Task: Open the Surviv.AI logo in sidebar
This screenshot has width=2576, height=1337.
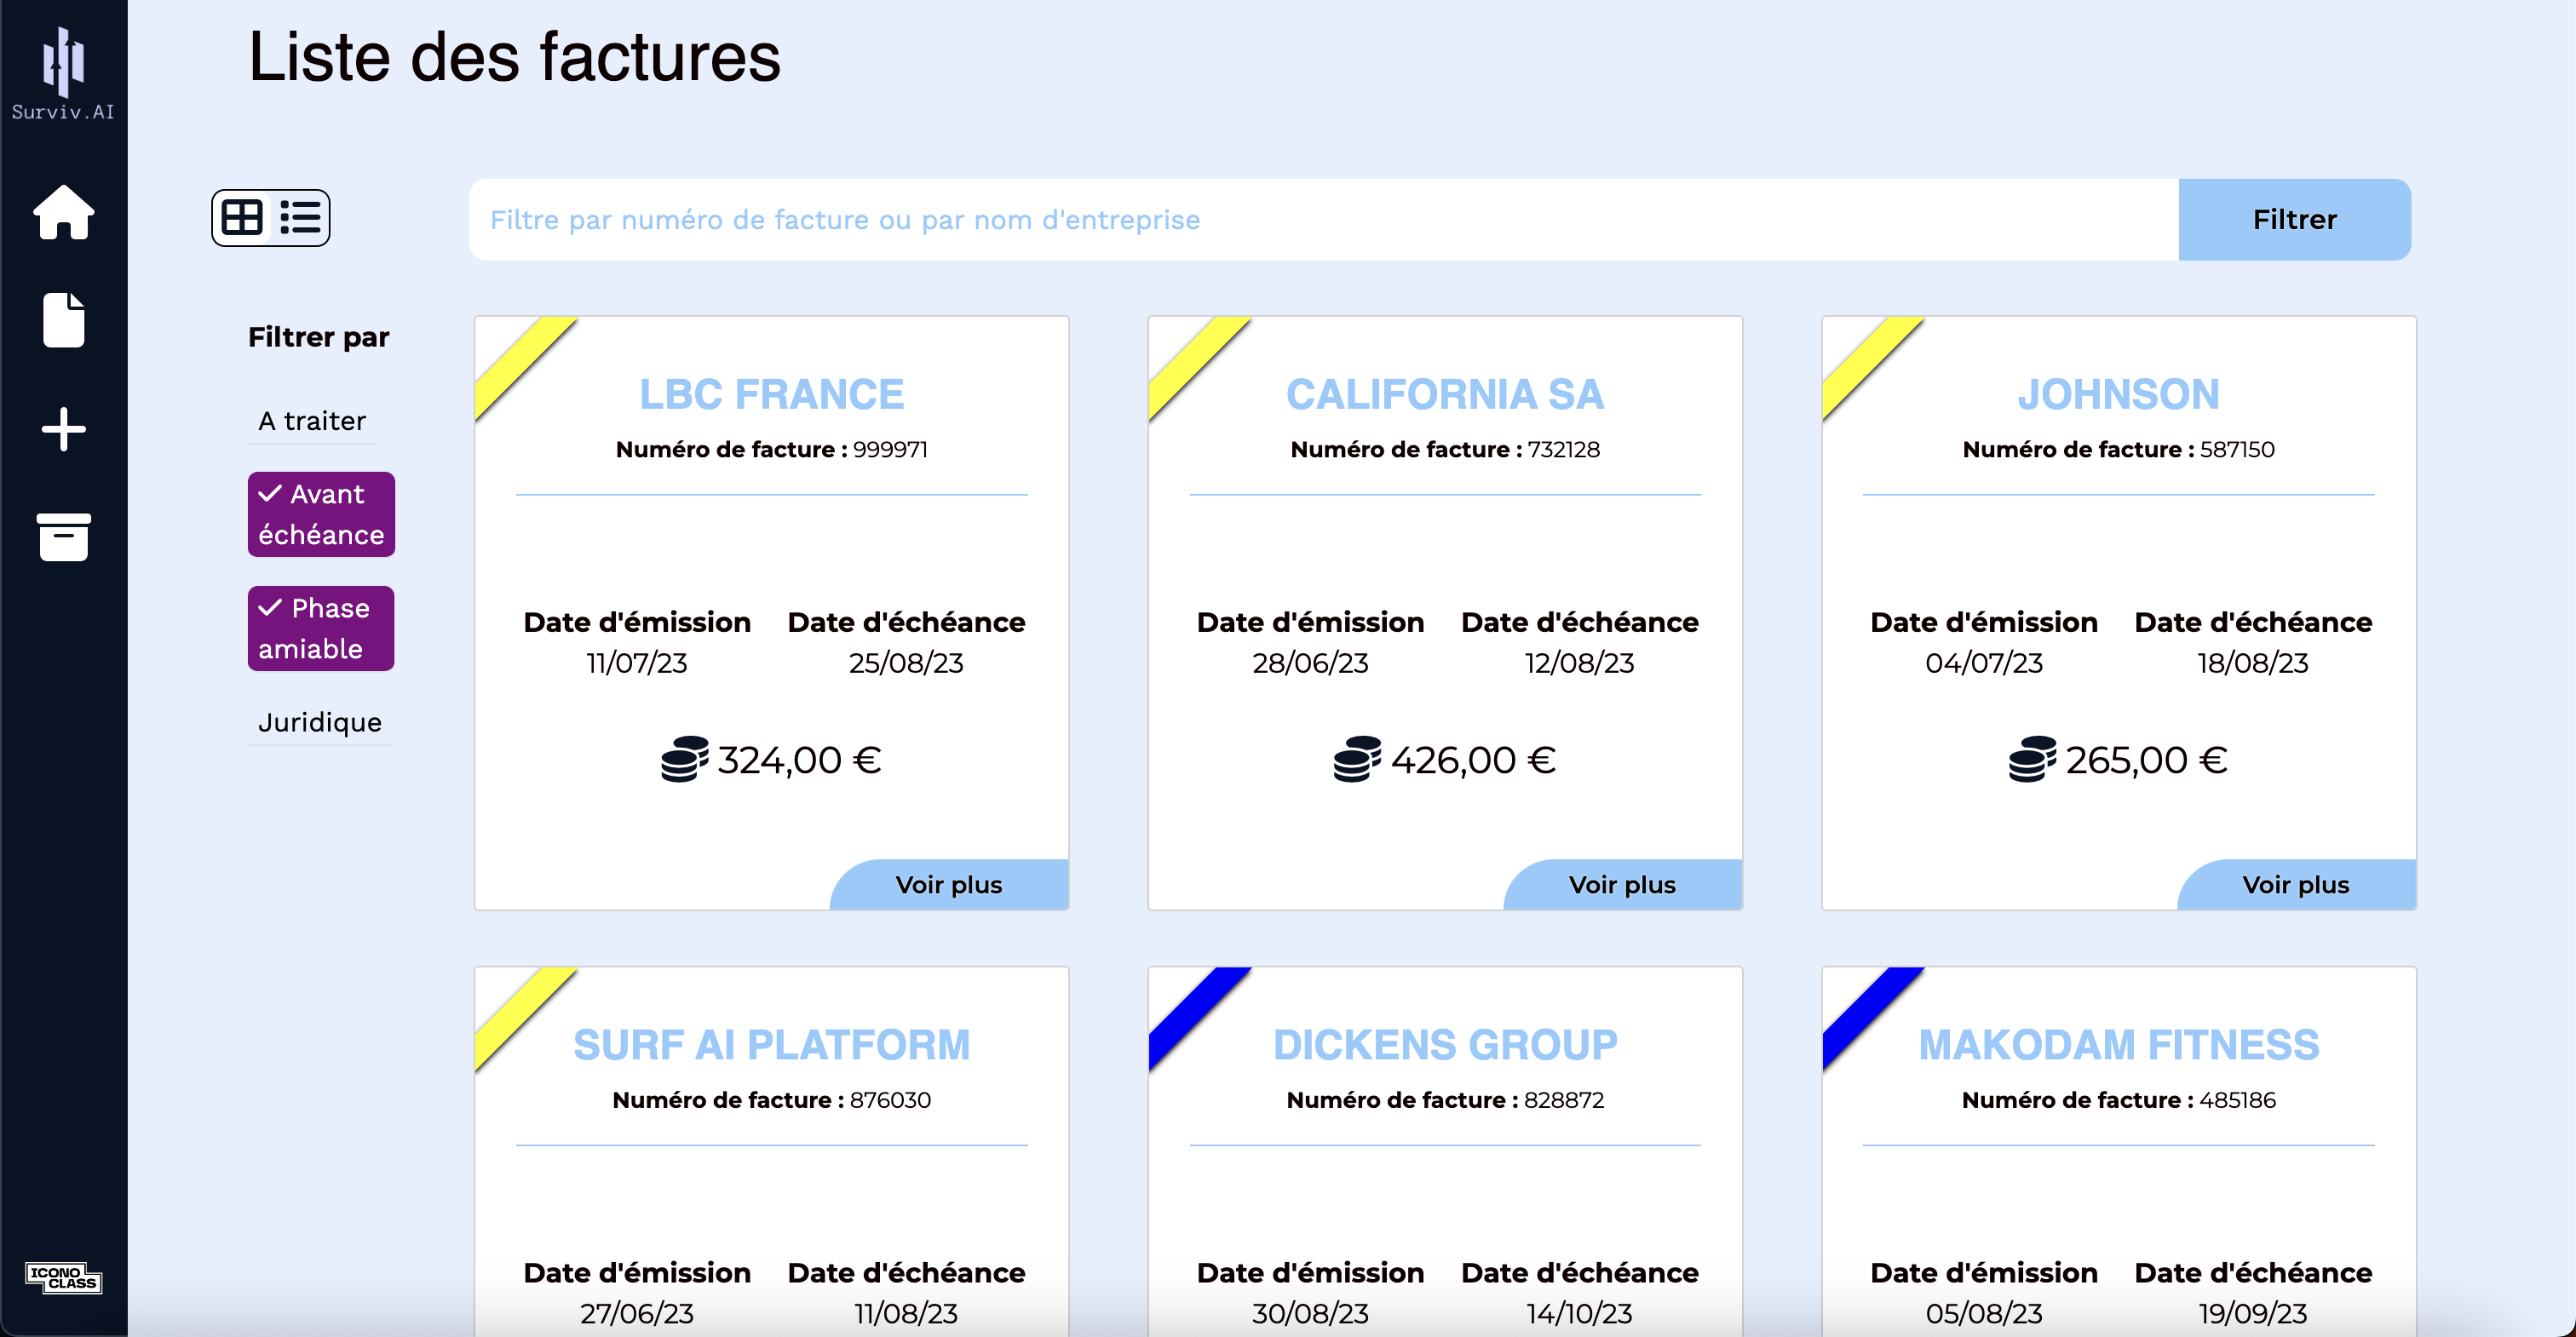Action: tap(63, 74)
